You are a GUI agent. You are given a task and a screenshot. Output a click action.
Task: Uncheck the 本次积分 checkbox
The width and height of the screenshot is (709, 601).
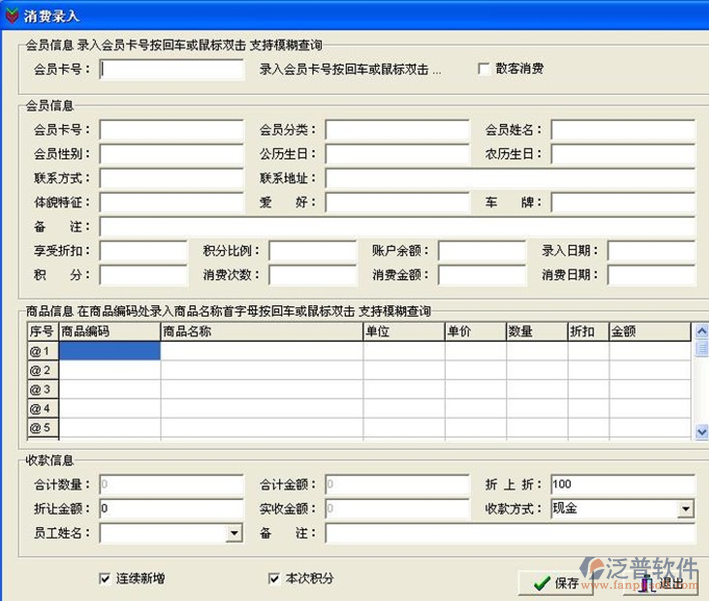[274, 578]
